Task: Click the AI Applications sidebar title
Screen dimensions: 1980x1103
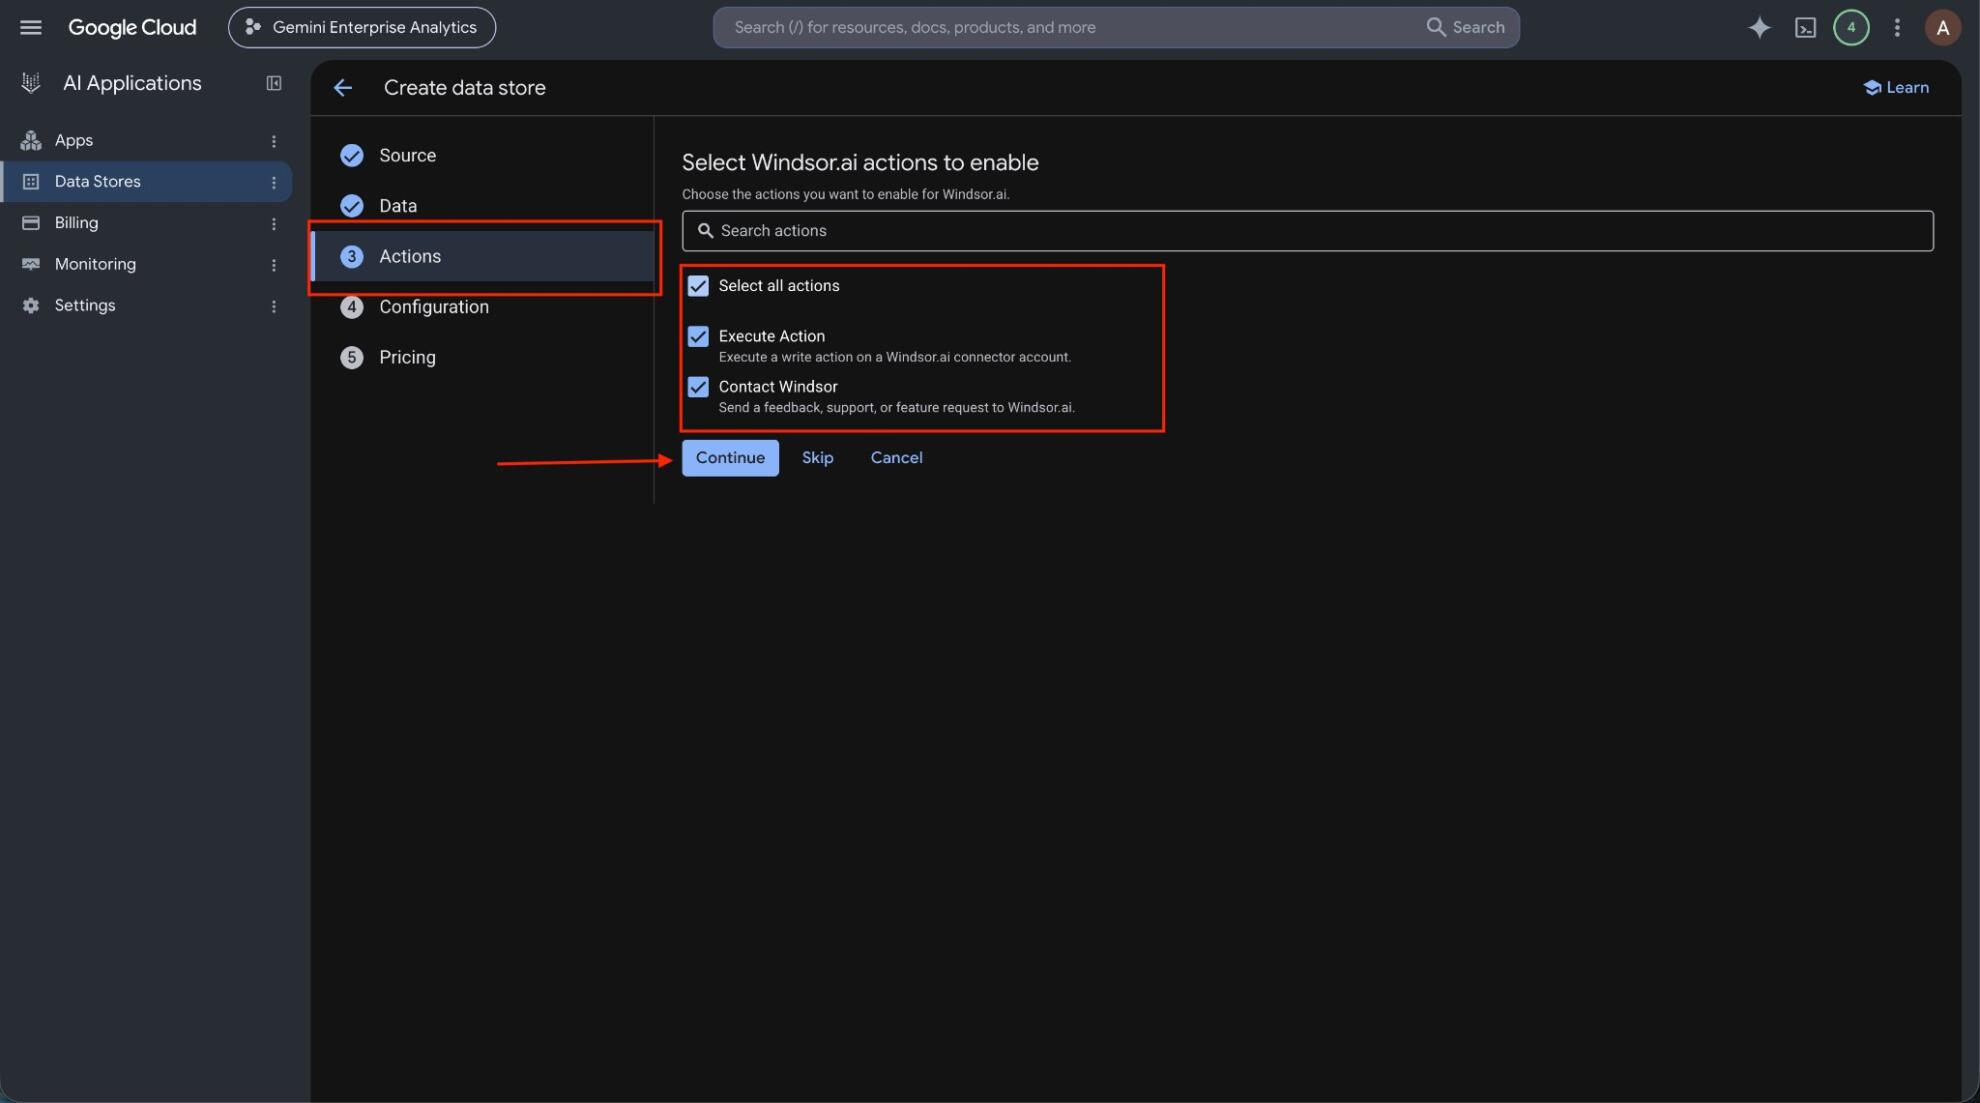Action: (x=132, y=83)
